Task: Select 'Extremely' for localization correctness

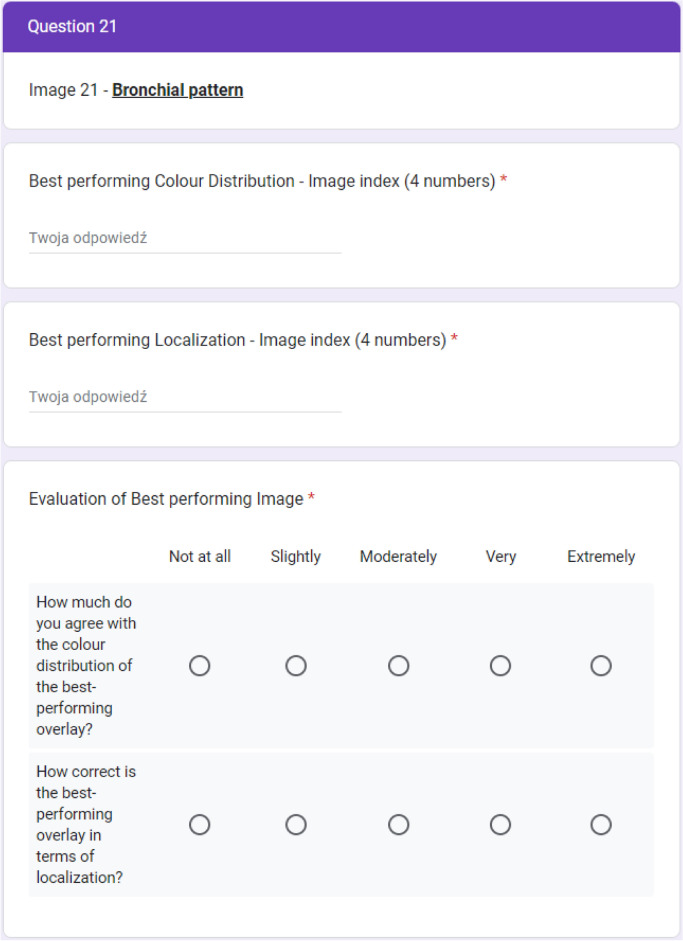Action: [x=601, y=825]
